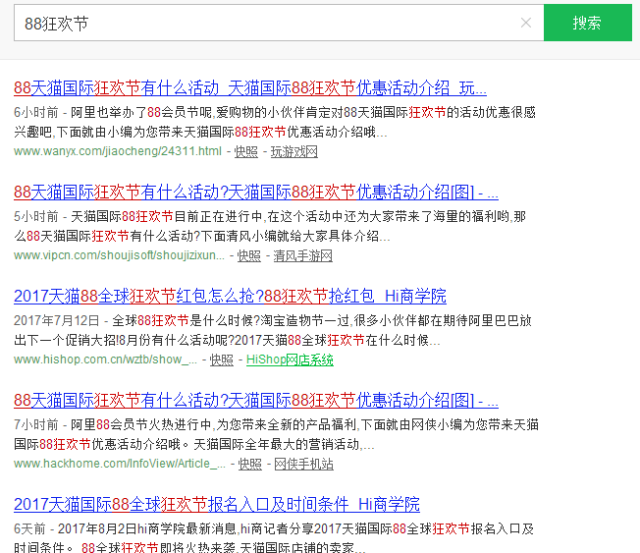The width and height of the screenshot is (640, 553).
Task: Open the hishop.com.cn/wztb/show URL link
Action: tap(105, 360)
